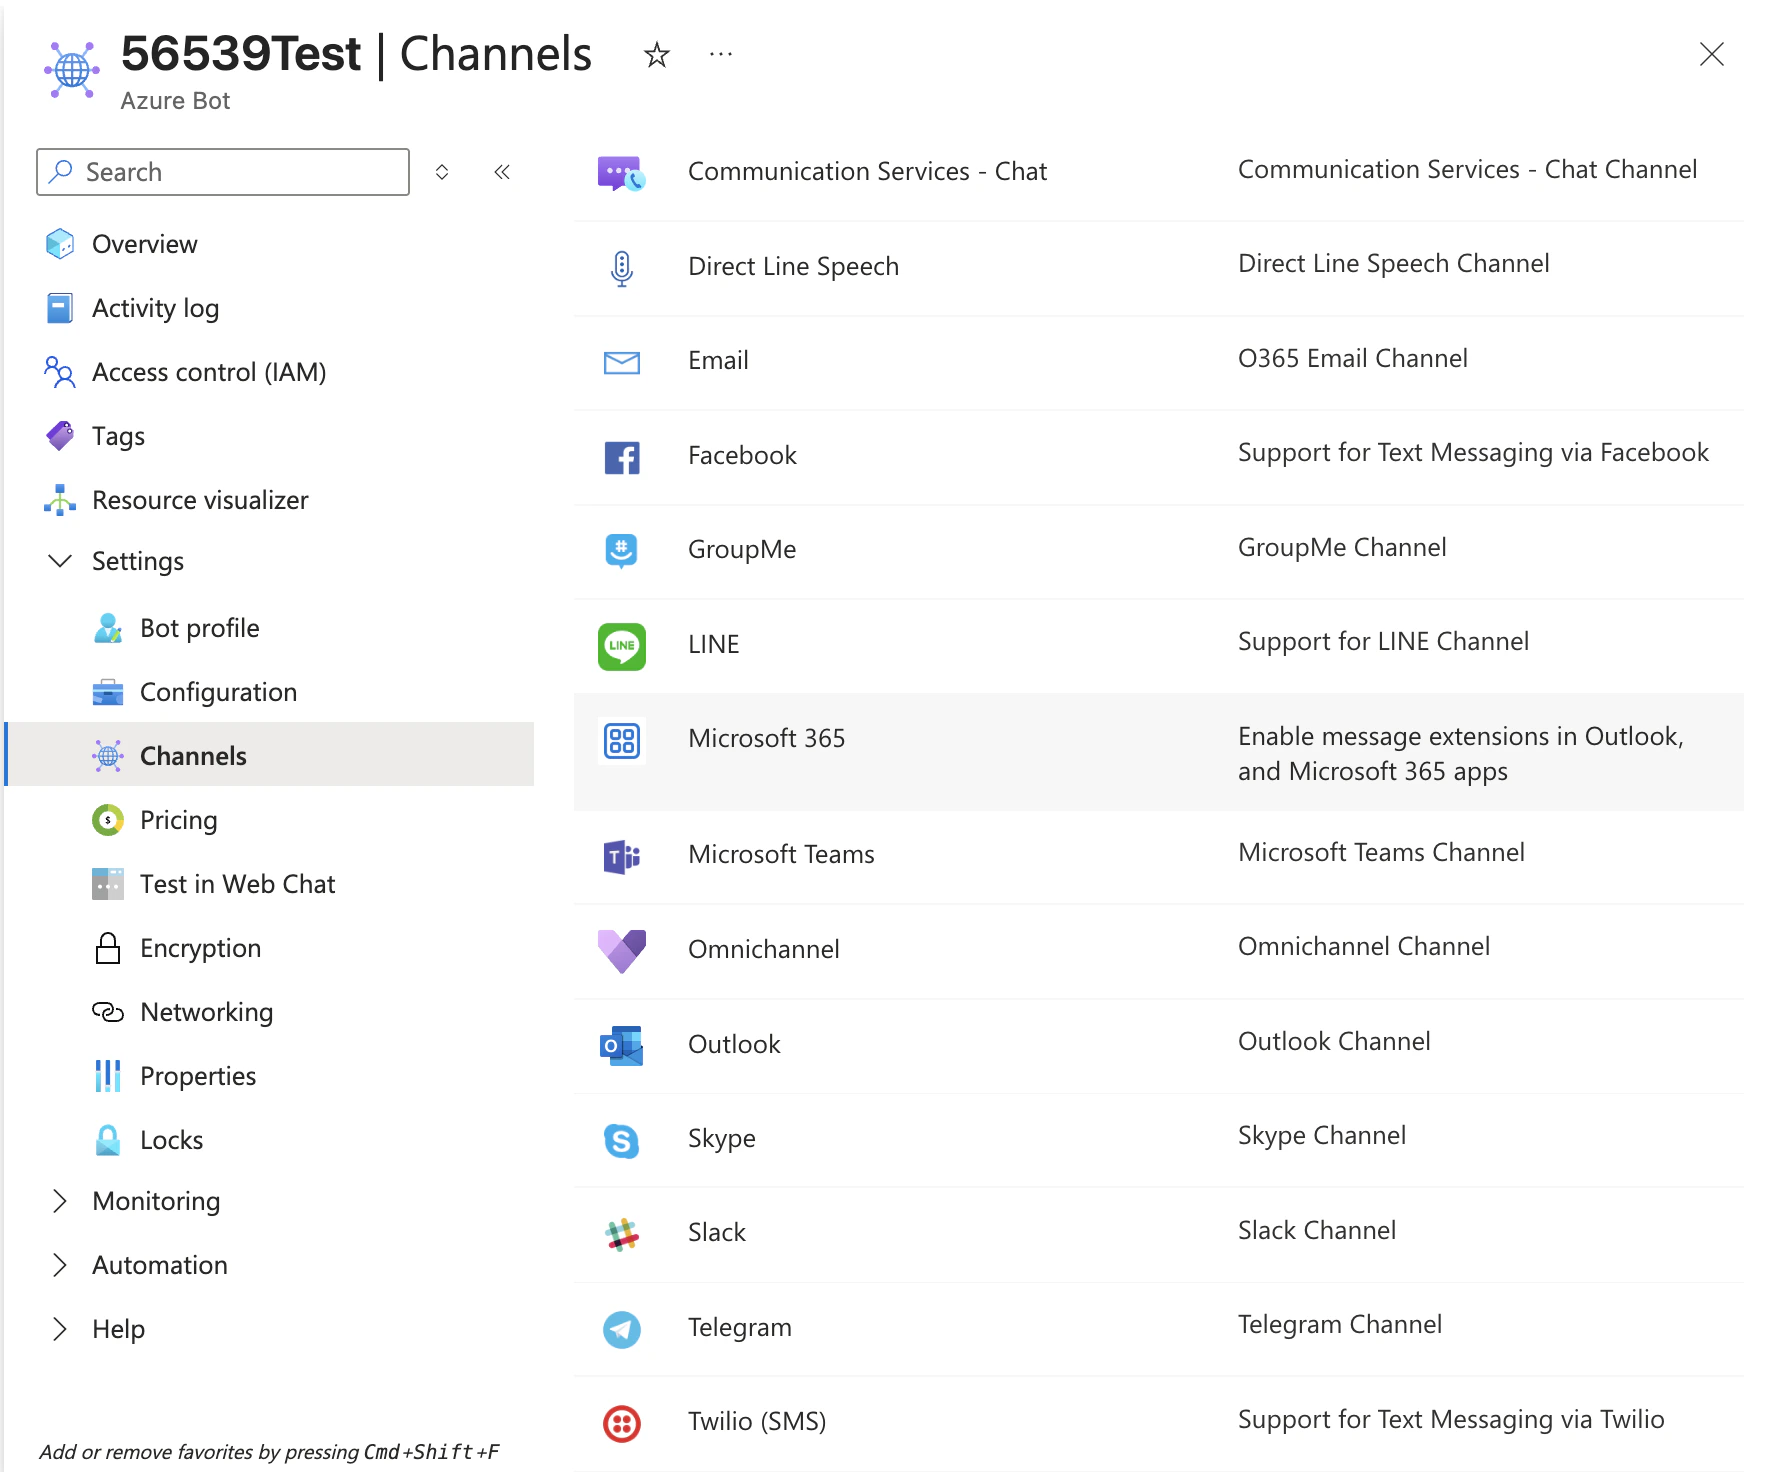Switch to Test in Web Chat
This screenshot has height=1472, width=1784.
coord(236,884)
